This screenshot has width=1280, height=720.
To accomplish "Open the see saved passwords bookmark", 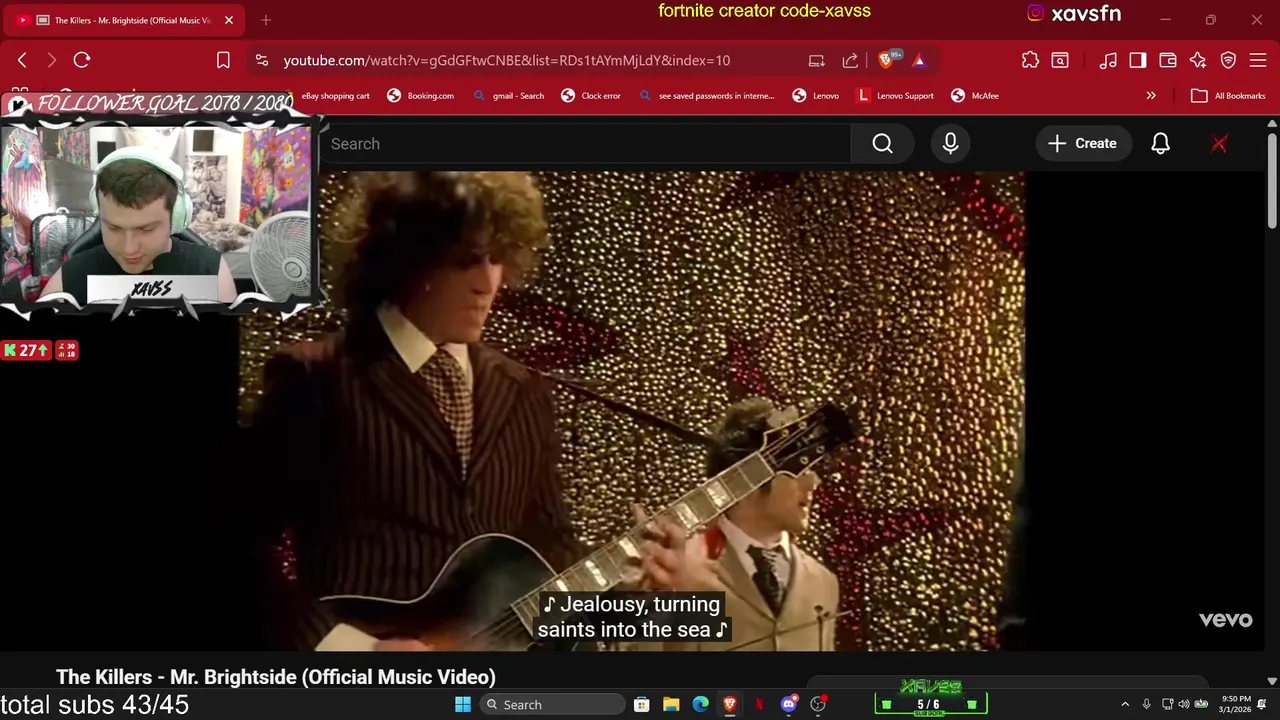I will tap(706, 96).
